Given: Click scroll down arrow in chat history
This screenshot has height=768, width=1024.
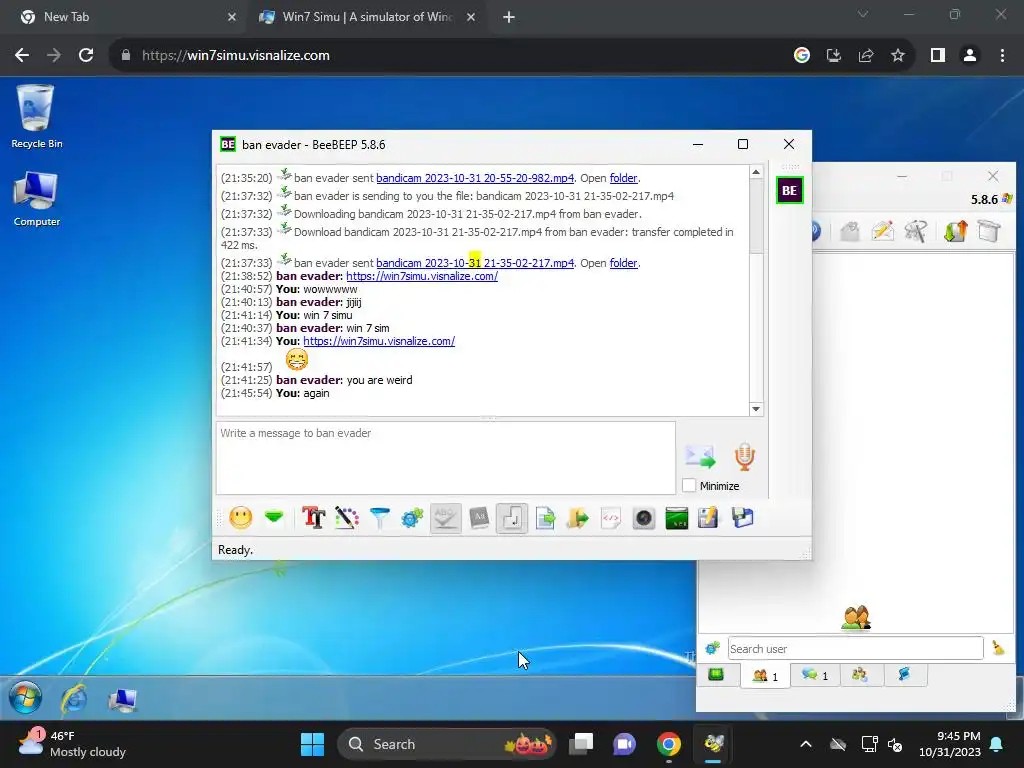Looking at the screenshot, I should [756, 409].
